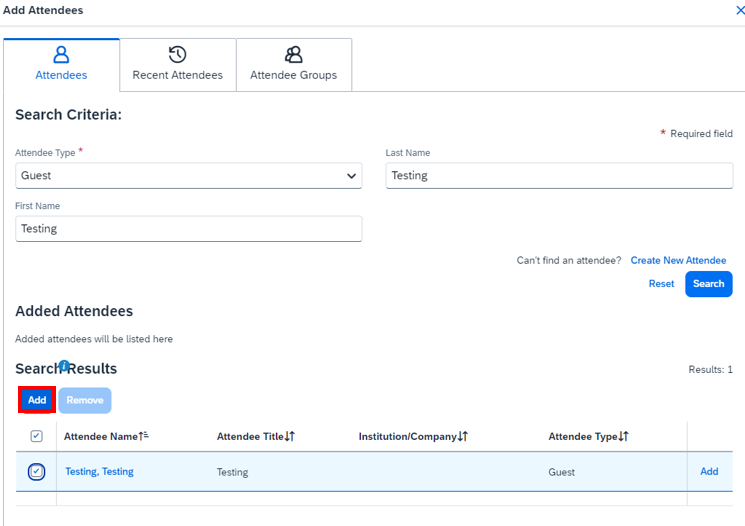Uncheck the Testing, Testing row checkbox
The height and width of the screenshot is (526, 745).
tap(36, 472)
